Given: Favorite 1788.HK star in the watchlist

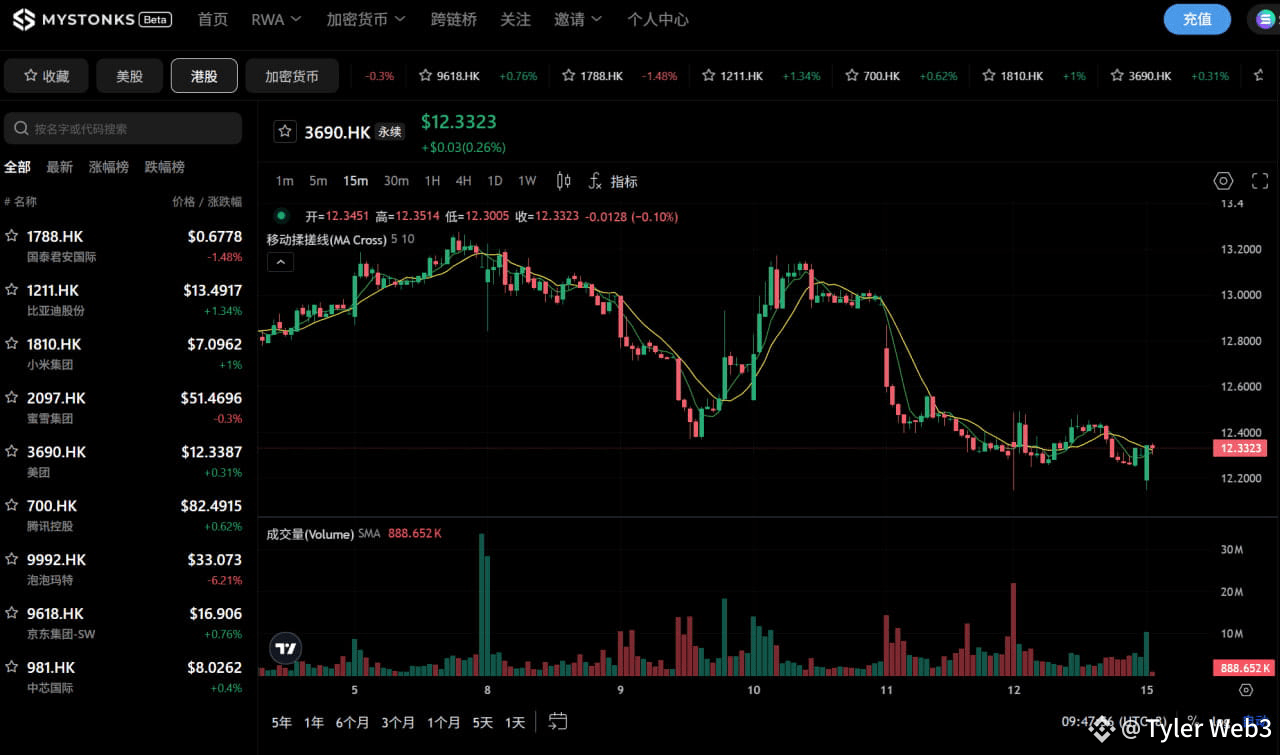Looking at the screenshot, I should 12,236.
